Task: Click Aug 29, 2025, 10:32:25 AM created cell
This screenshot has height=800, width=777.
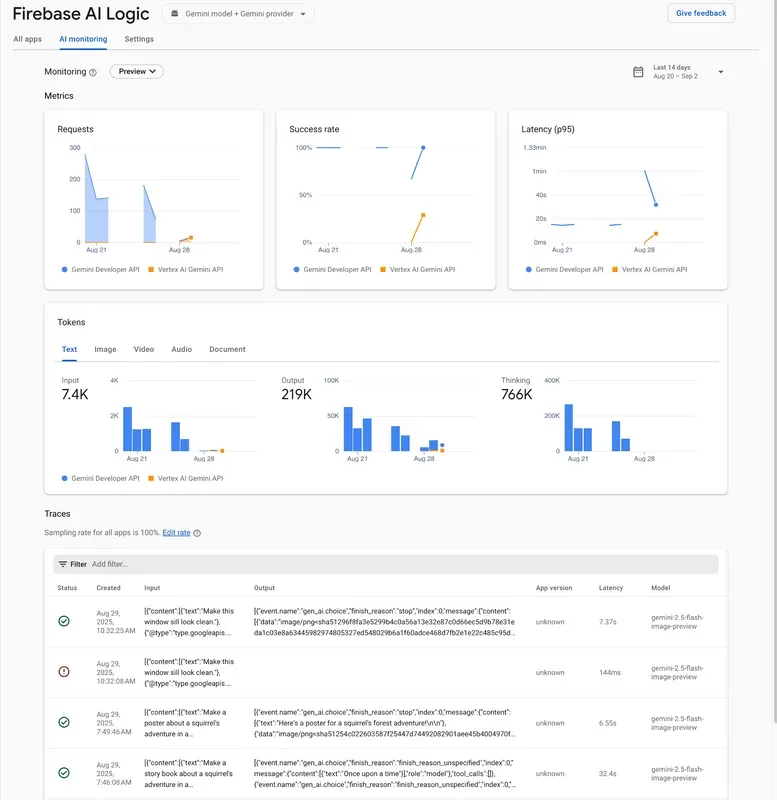Action: pos(116,622)
